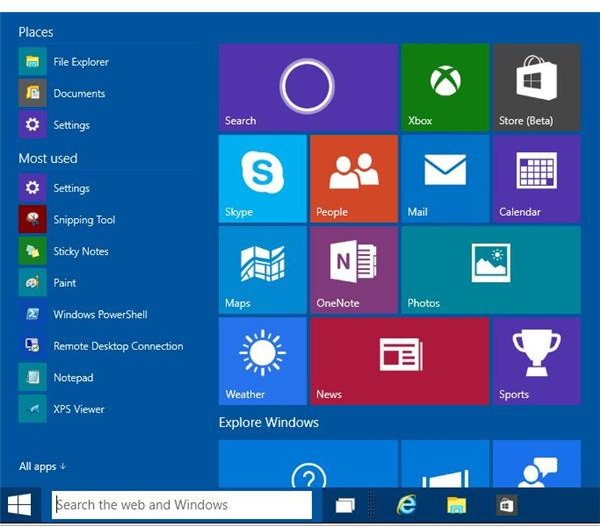The image size is (600, 530).
Task: Click the 'Places' section heading
Action: tap(36, 32)
